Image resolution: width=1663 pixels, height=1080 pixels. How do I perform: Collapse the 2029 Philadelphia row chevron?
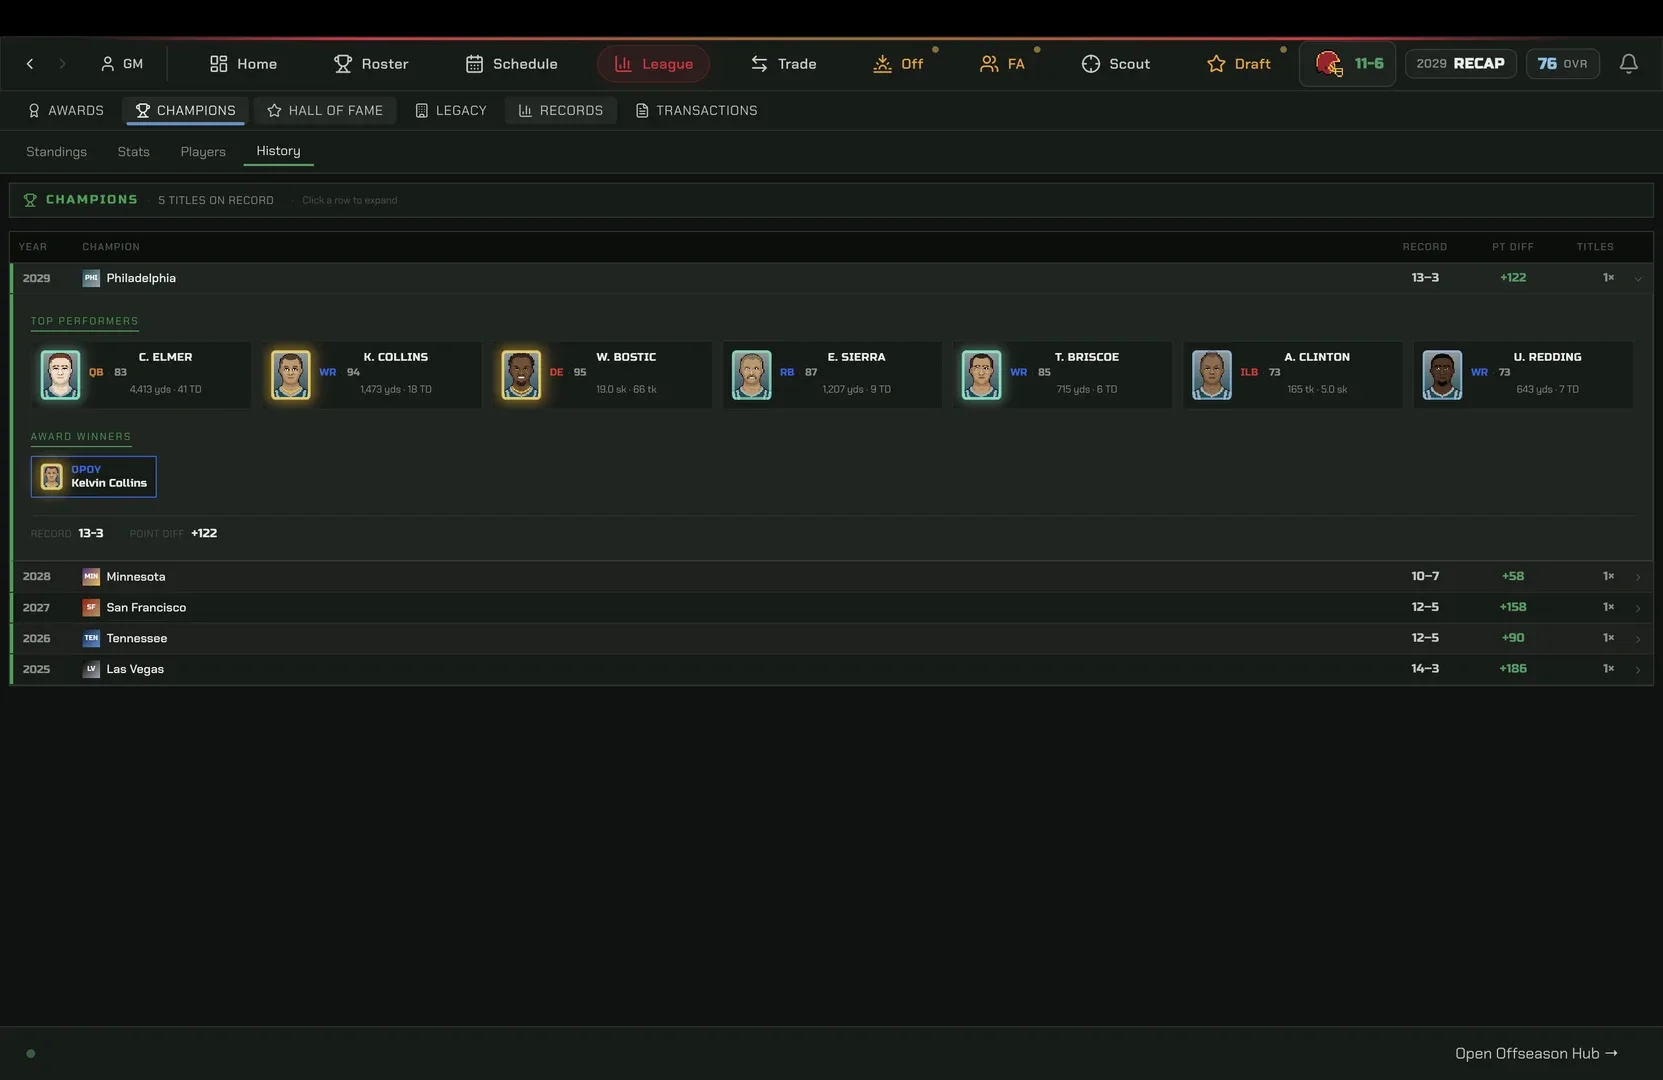(x=1638, y=279)
